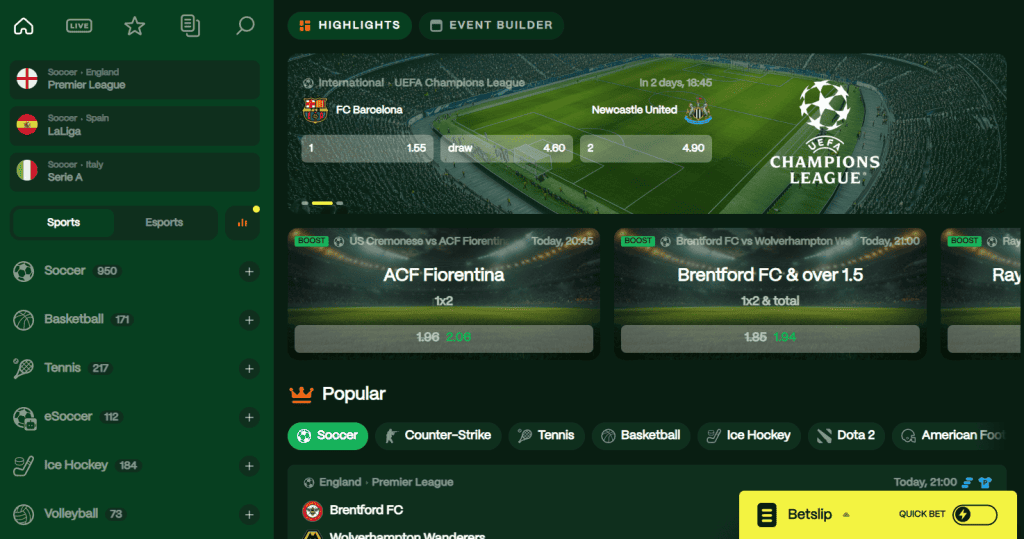Click the Premier League match stats icon

(x=968, y=482)
